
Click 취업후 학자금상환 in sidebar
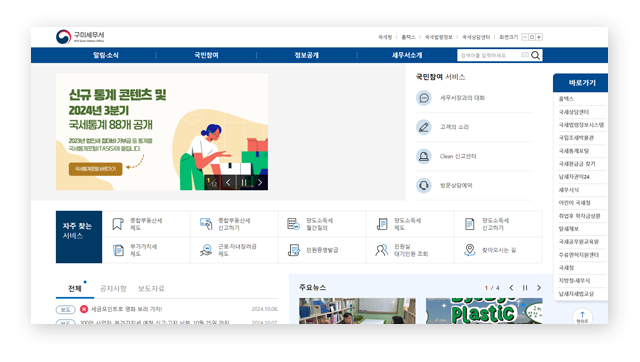[x=580, y=216]
